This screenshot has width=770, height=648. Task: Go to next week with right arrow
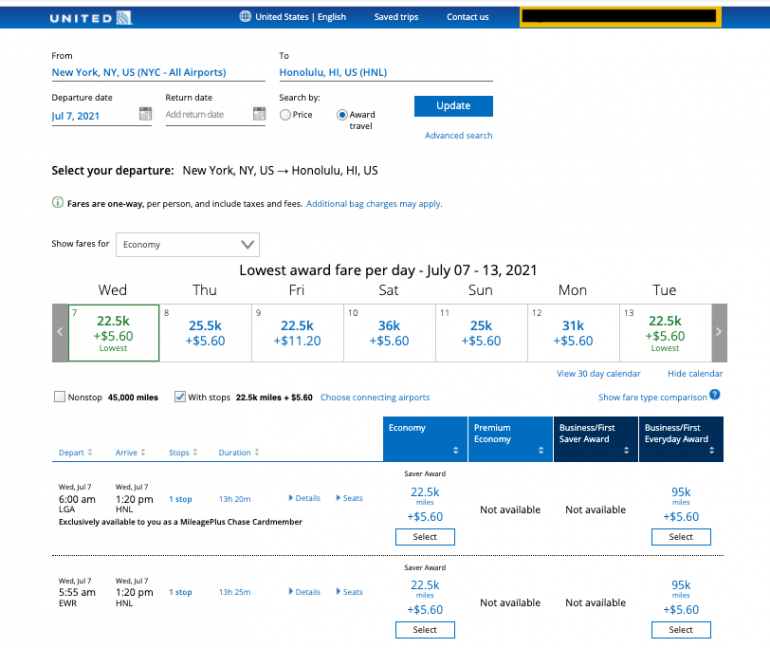(x=718, y=332)
